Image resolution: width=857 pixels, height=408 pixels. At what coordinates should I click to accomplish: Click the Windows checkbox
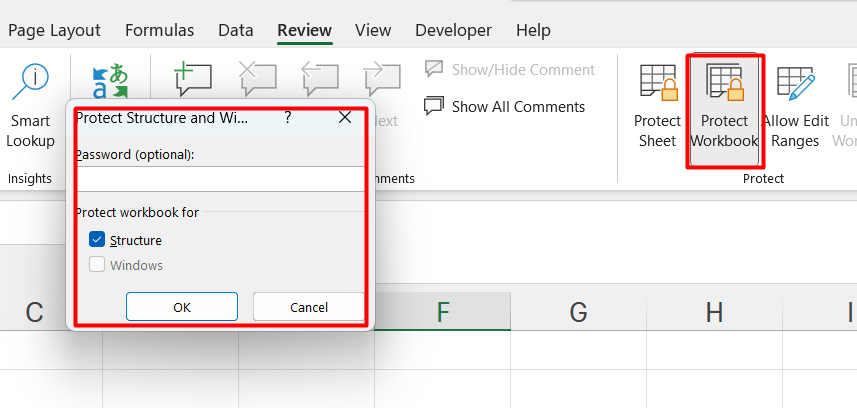[x=97, y=265]
